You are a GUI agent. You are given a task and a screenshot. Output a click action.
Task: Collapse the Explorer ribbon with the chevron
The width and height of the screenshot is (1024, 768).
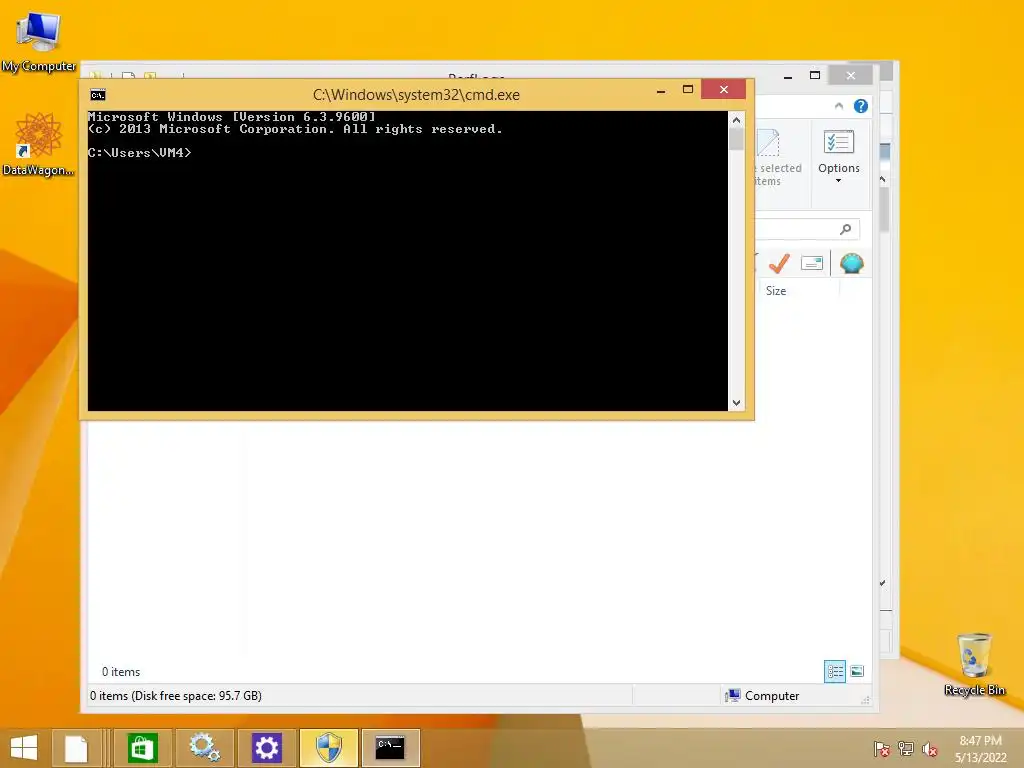(x=839, y=106)
